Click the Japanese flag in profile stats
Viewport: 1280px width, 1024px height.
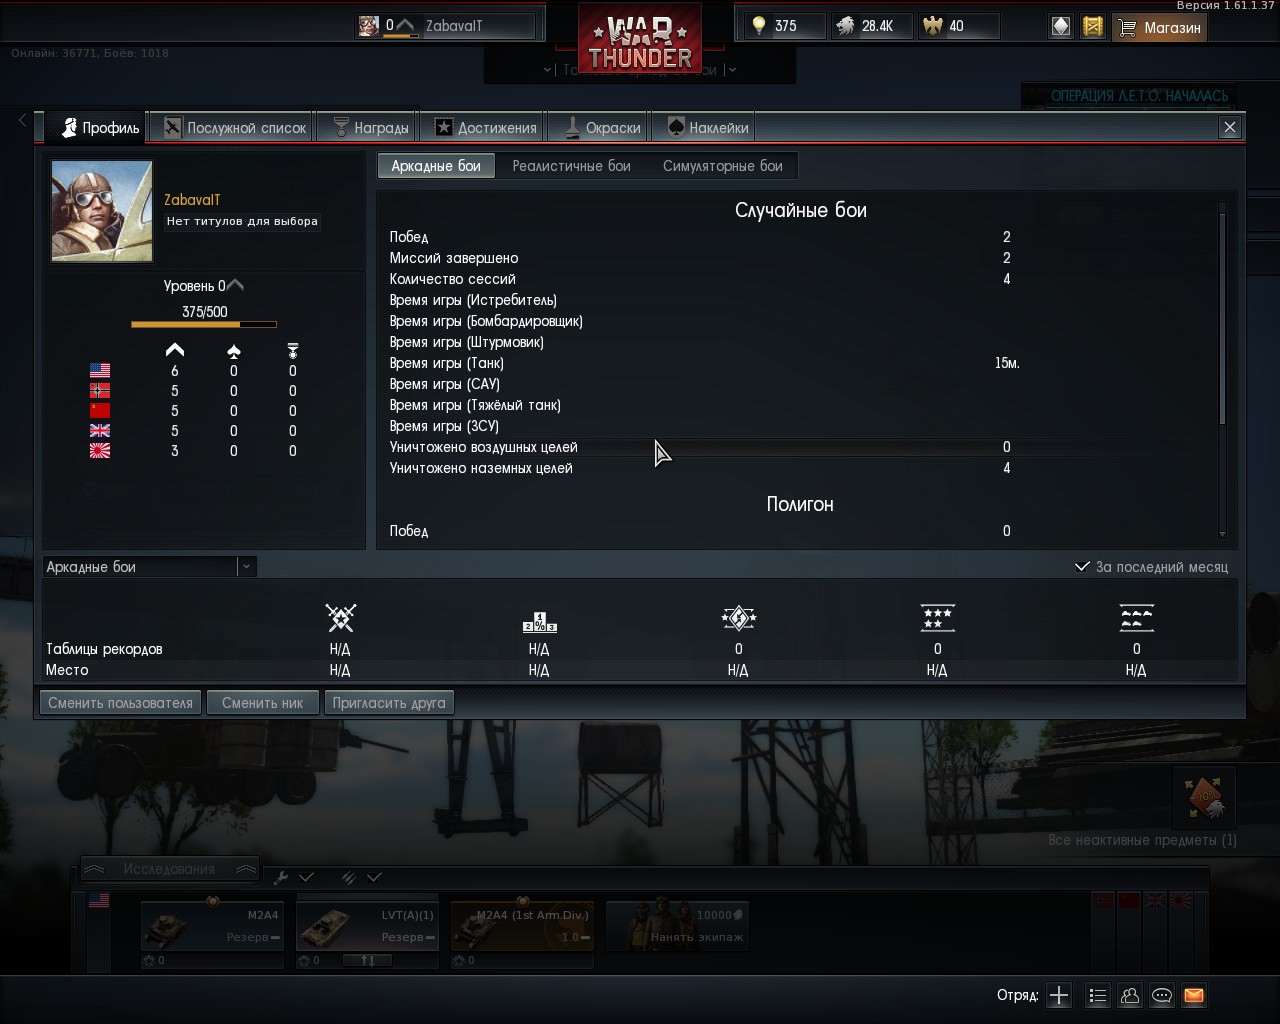point(100,451)
